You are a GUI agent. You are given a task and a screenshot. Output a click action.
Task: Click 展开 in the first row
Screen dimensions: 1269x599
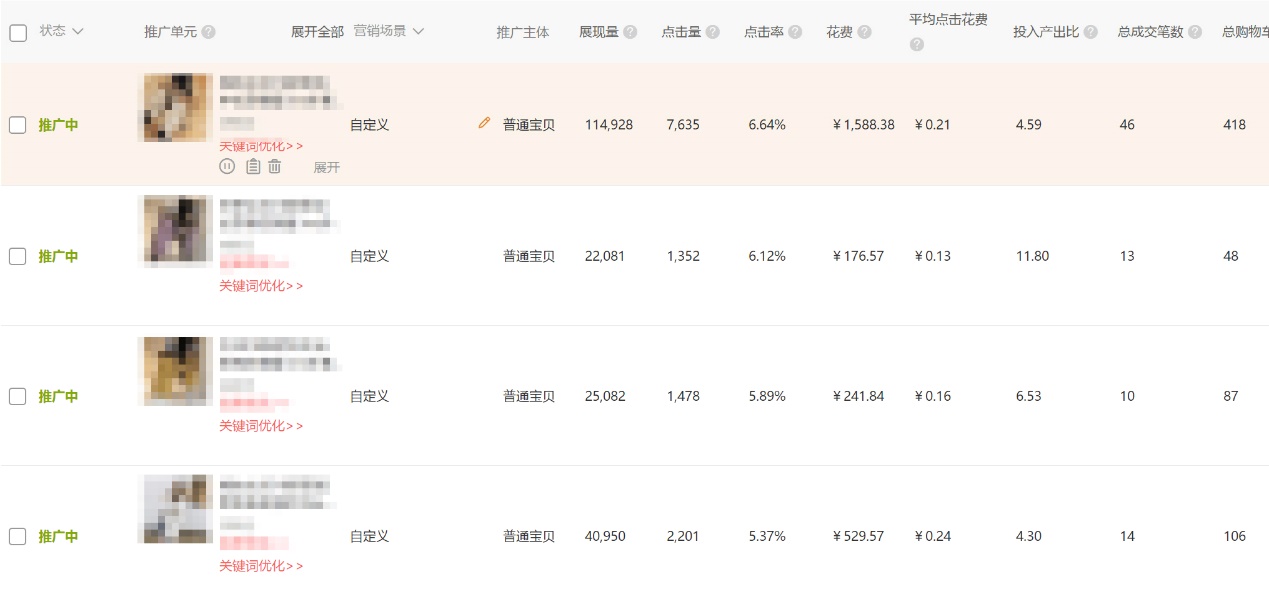(327, 167)
